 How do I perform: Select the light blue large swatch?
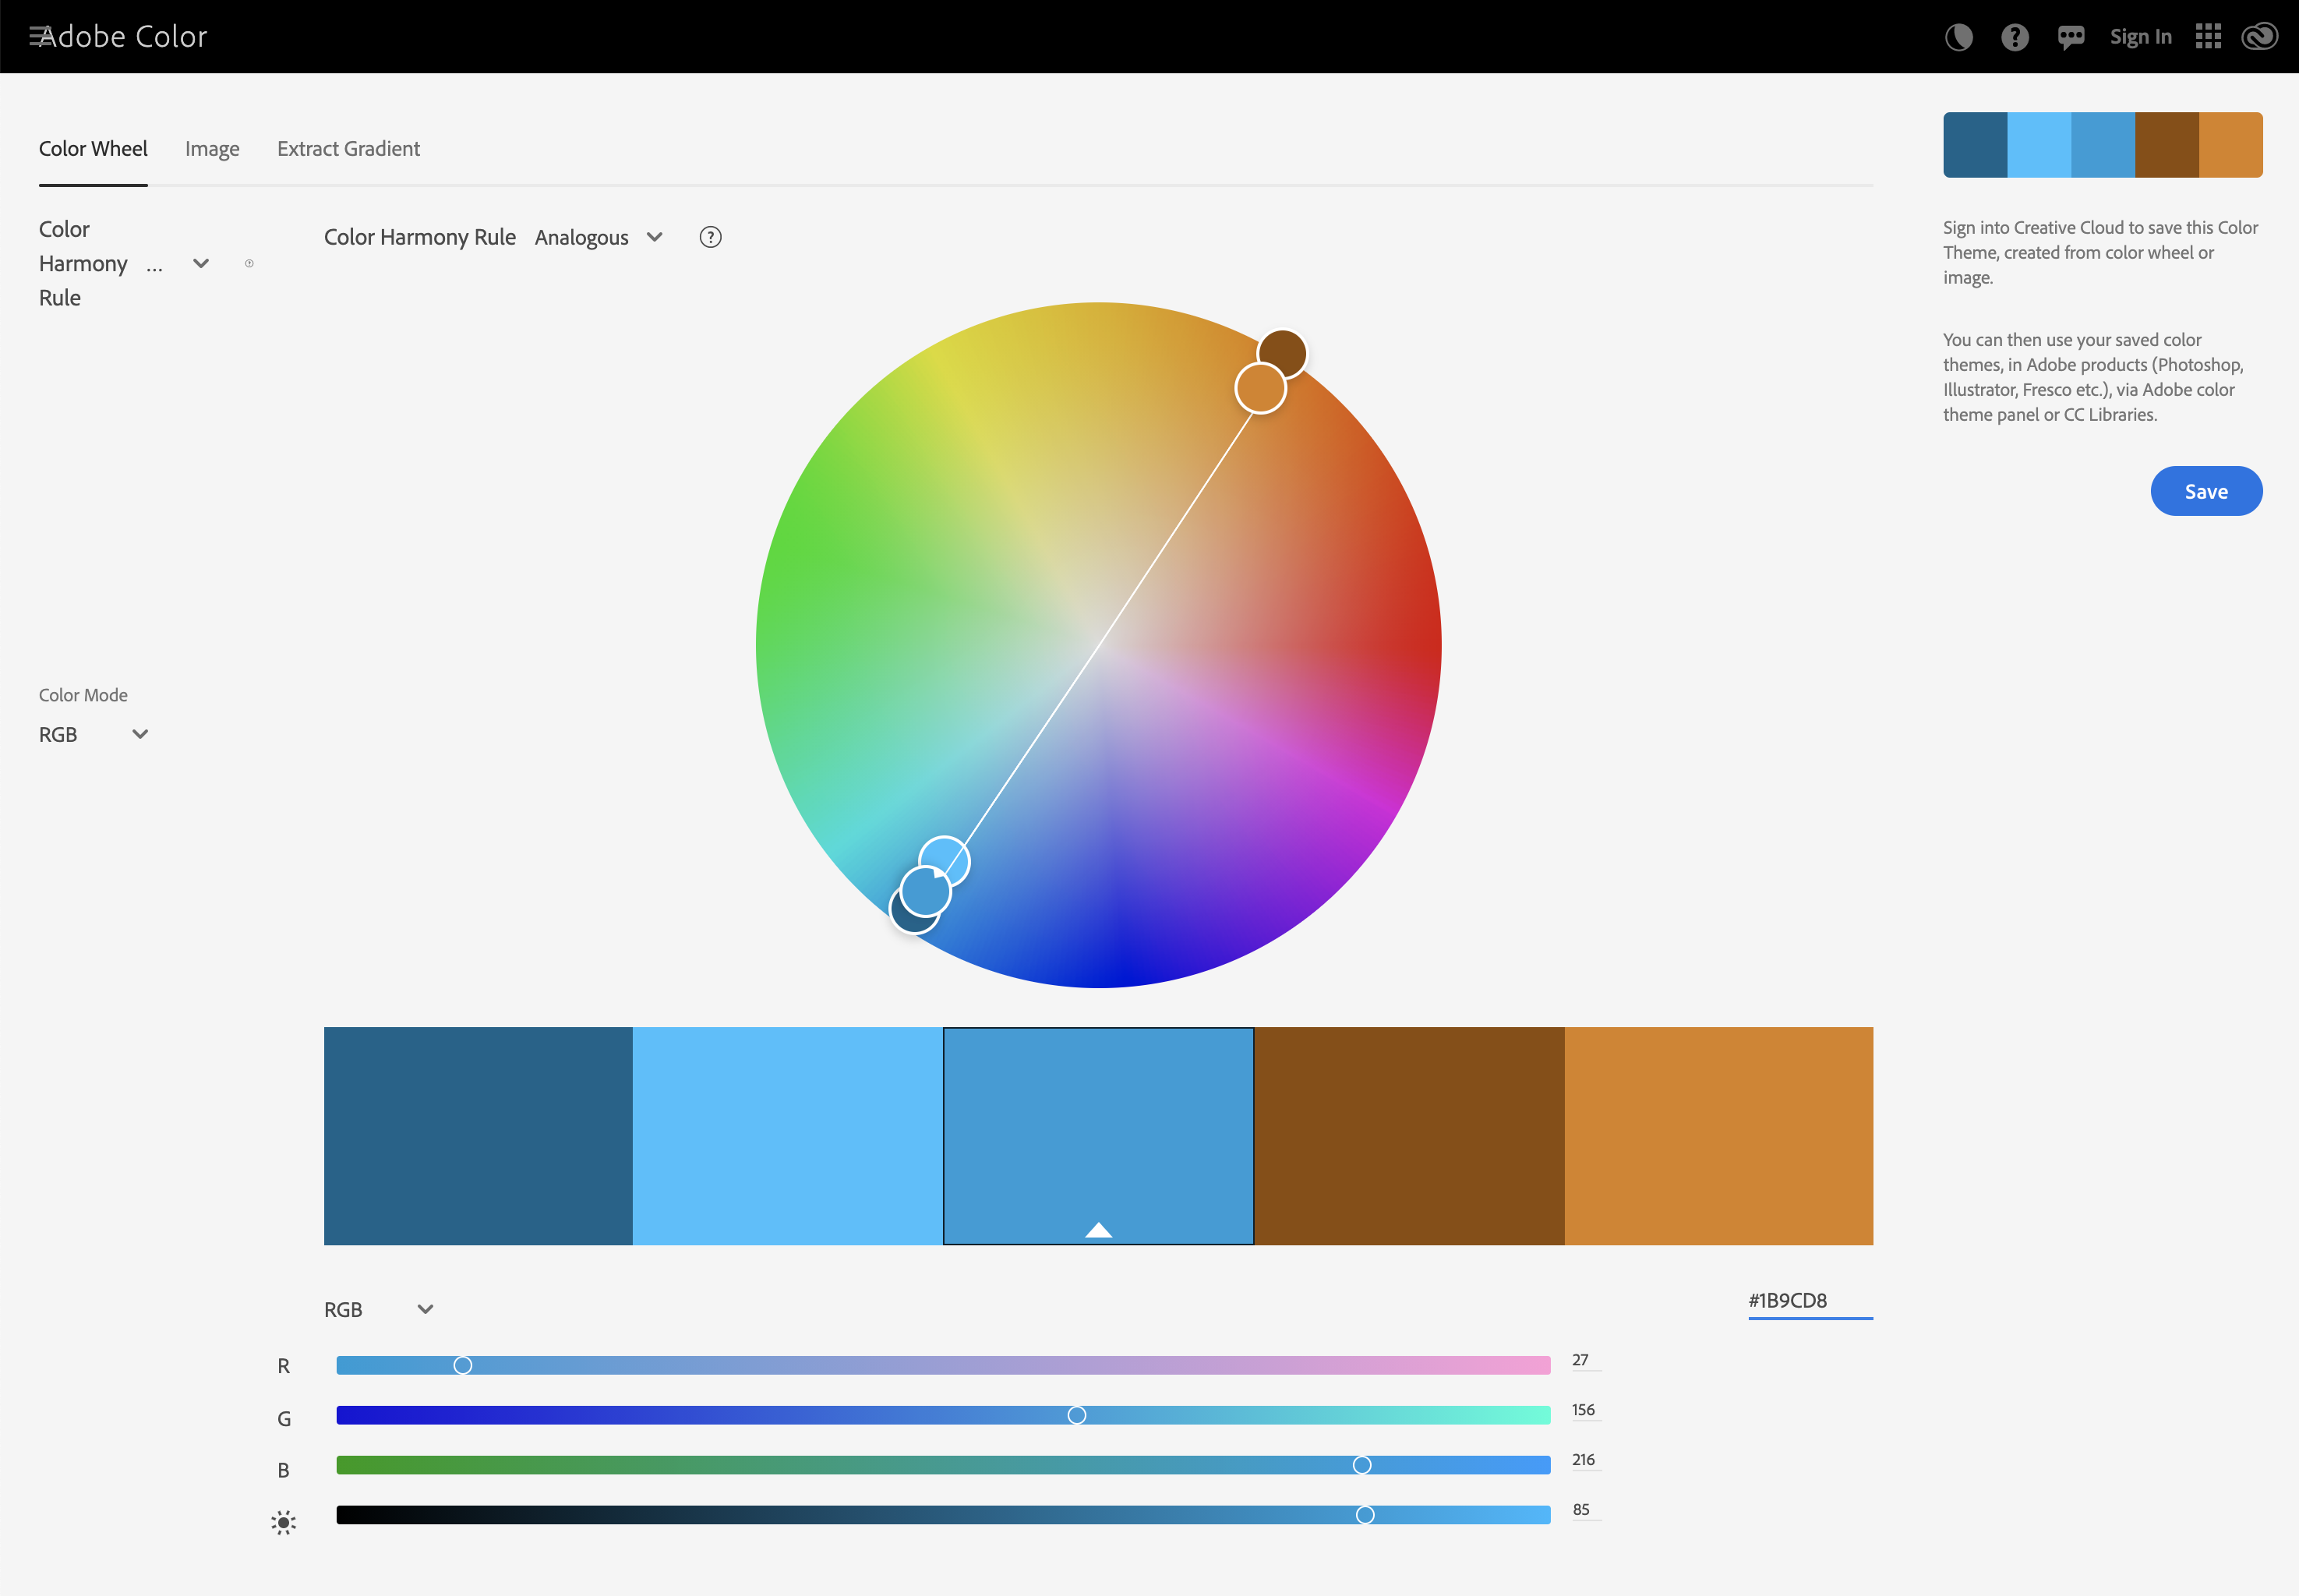[788, 1135]
